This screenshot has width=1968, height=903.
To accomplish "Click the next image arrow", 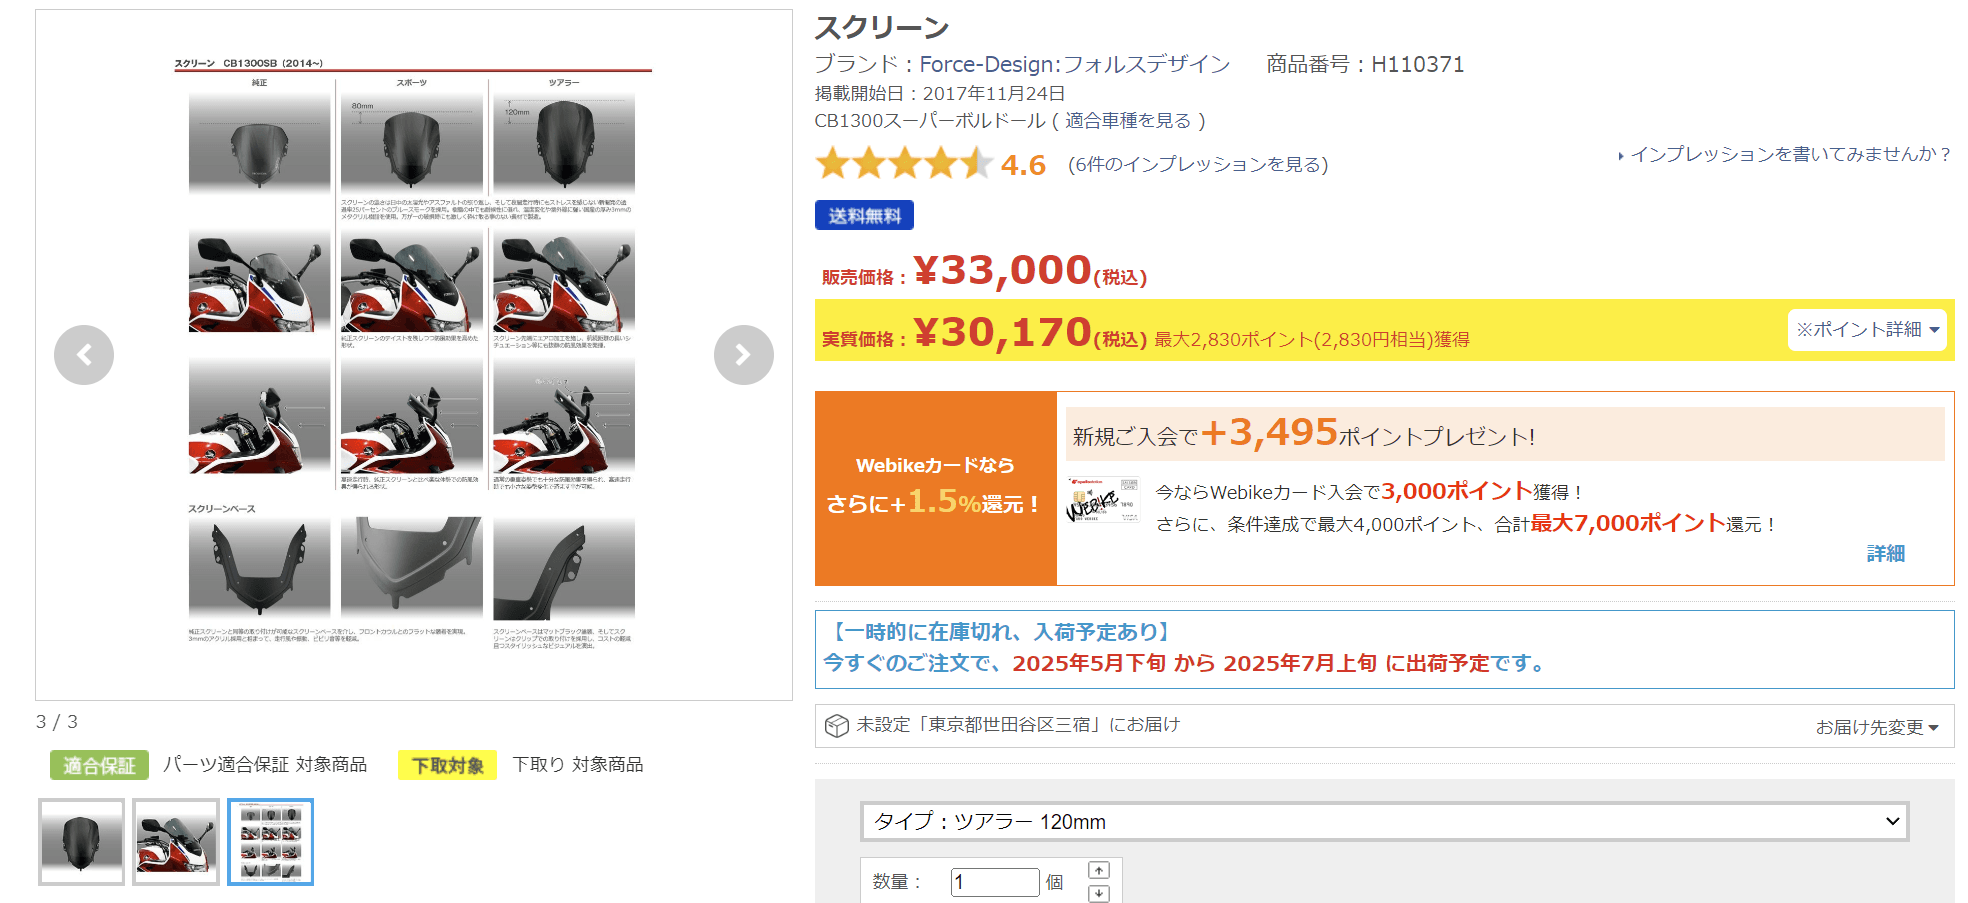I will [x=743, y=355].
